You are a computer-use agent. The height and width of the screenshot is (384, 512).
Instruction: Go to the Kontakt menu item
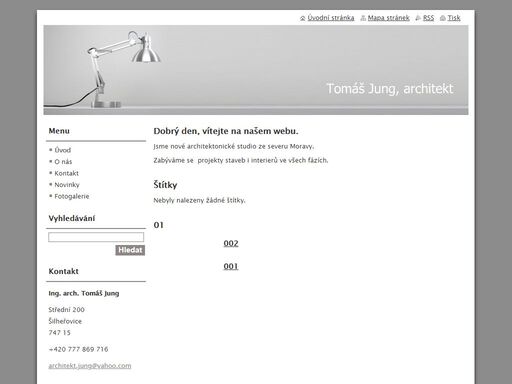[67, 173]
